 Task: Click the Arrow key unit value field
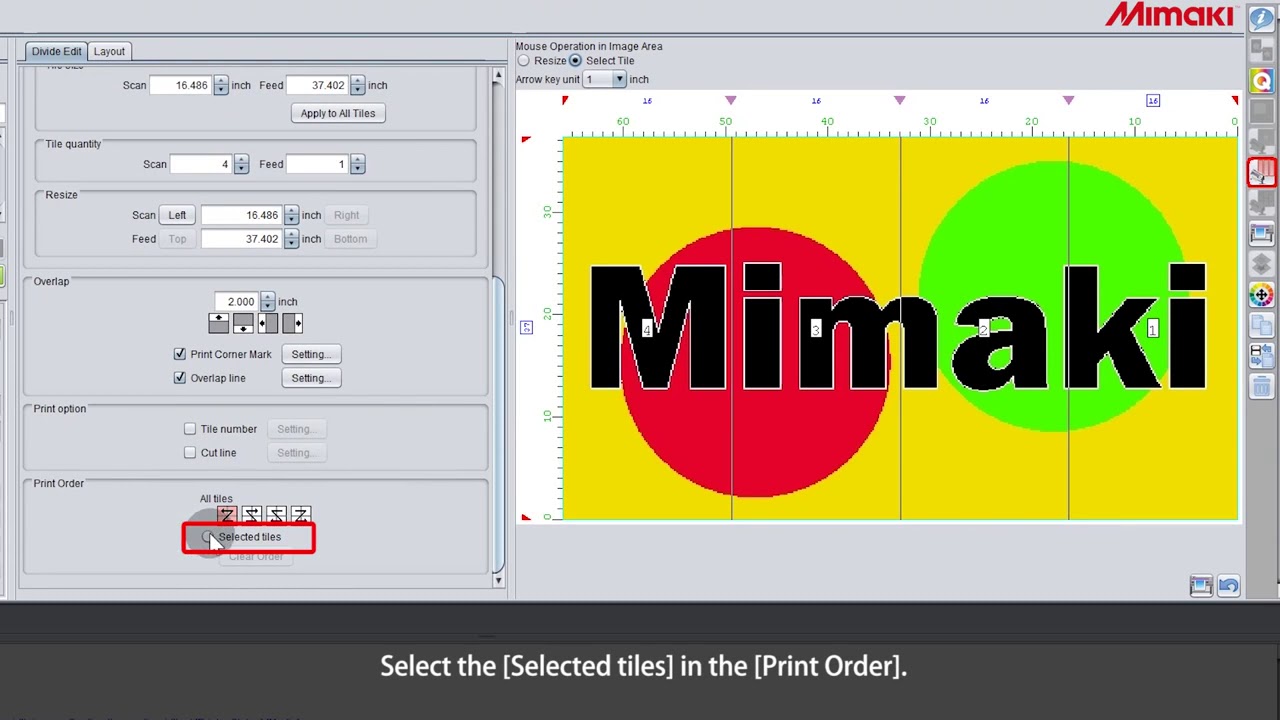pyautogui.click(x=598, y=79)
